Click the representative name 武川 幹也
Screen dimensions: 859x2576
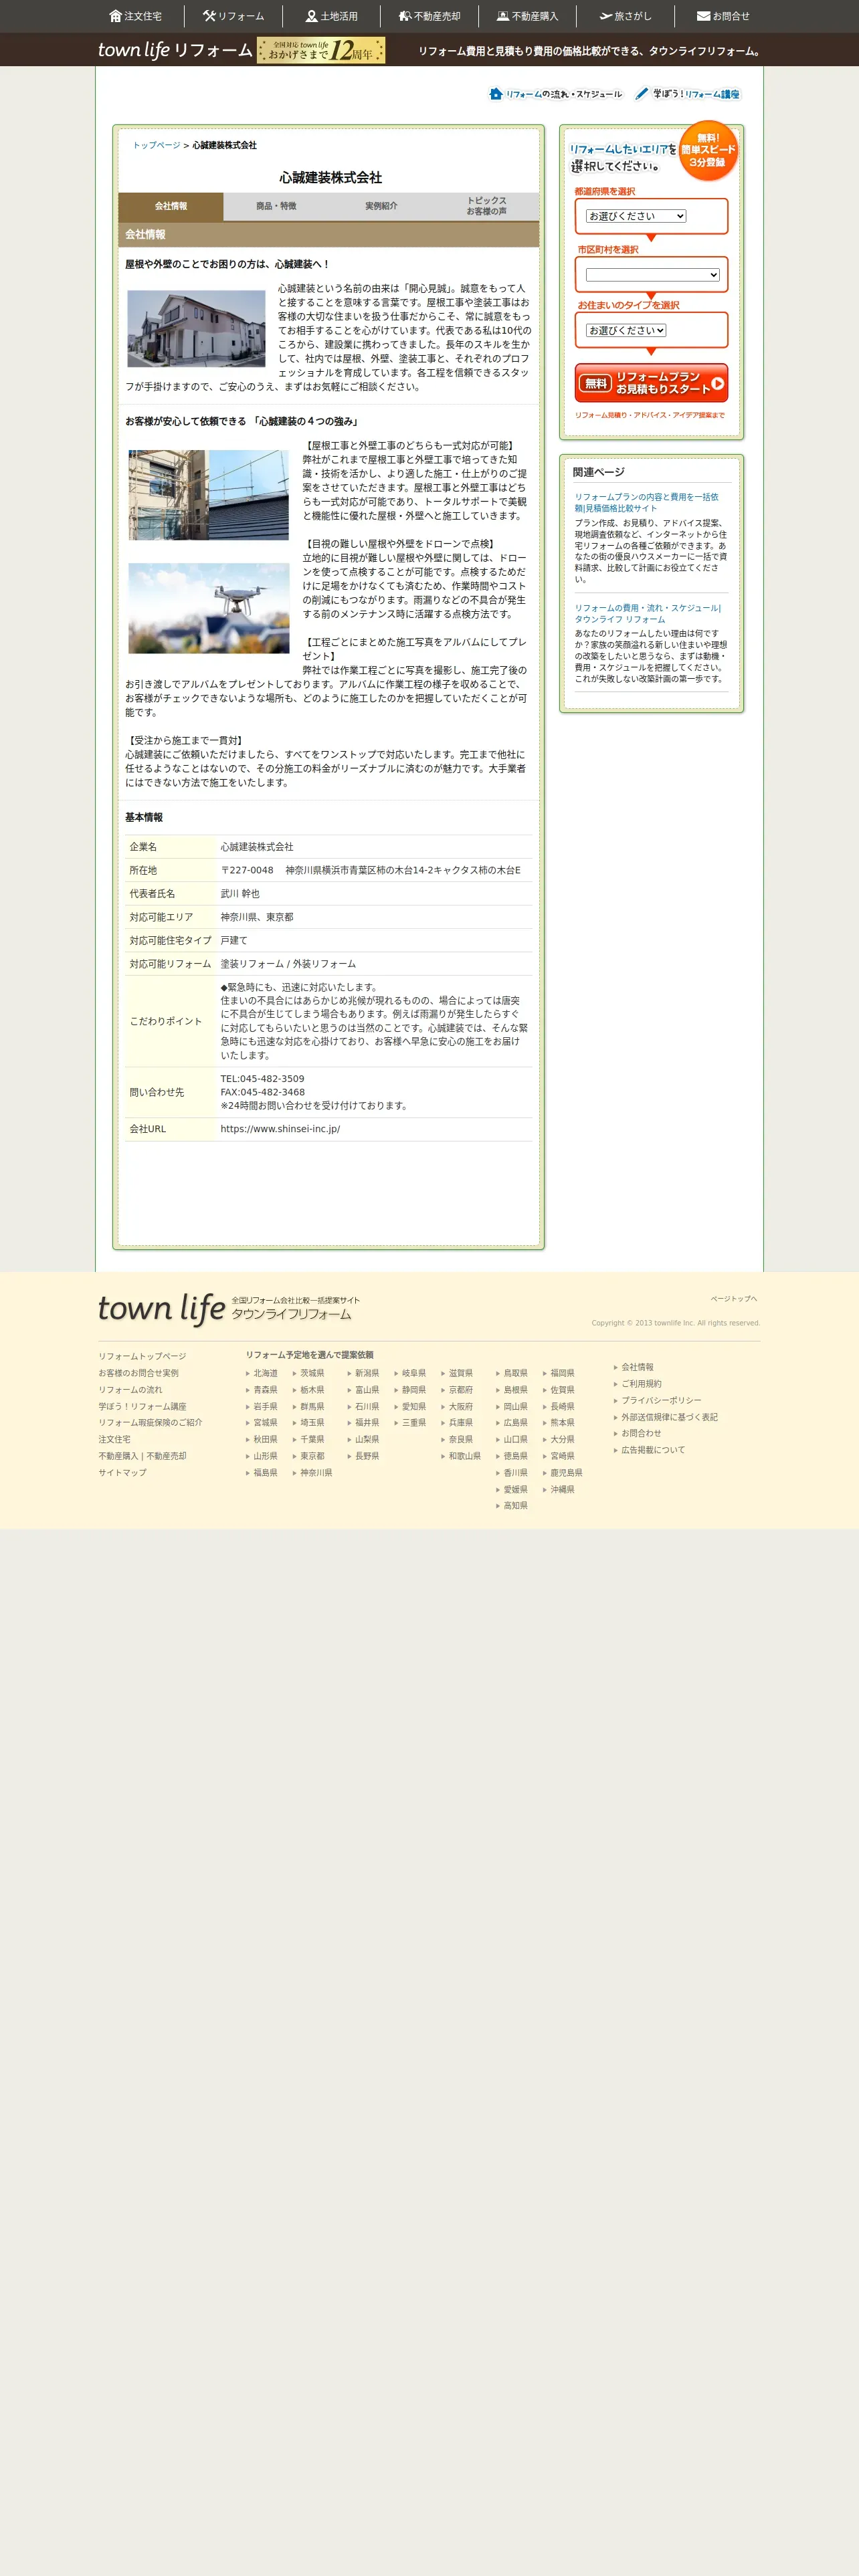pyautogui.click(x=240, y=893)
